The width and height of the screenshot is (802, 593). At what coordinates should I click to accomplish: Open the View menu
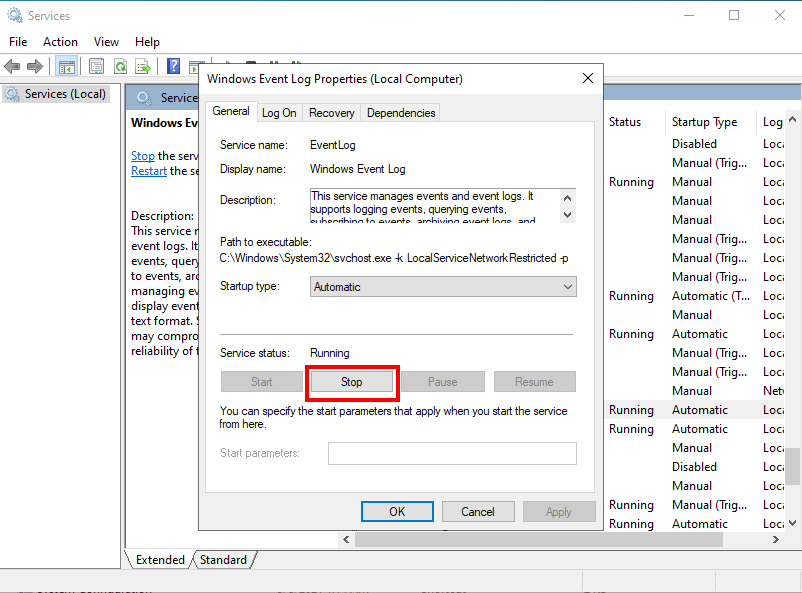106,42
